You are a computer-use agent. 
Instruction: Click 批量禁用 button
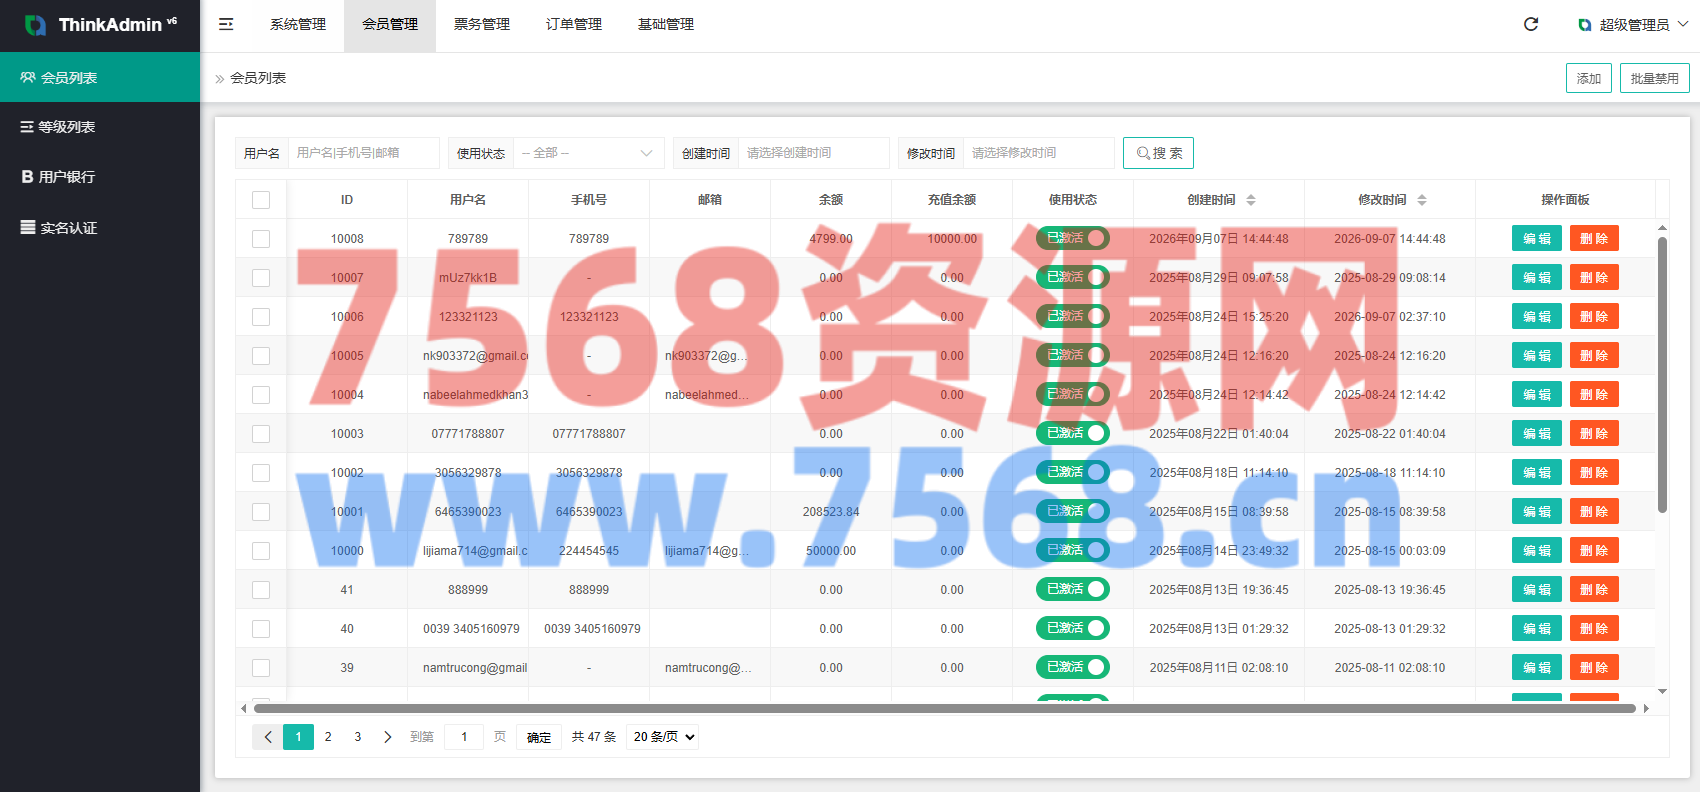point(1655,78)
